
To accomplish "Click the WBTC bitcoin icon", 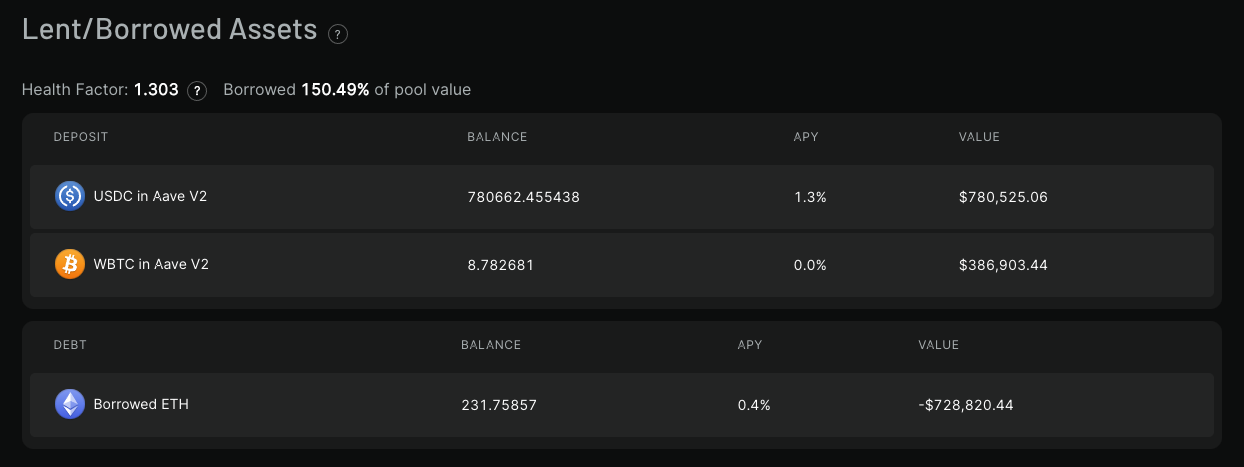I will point(70,264).
